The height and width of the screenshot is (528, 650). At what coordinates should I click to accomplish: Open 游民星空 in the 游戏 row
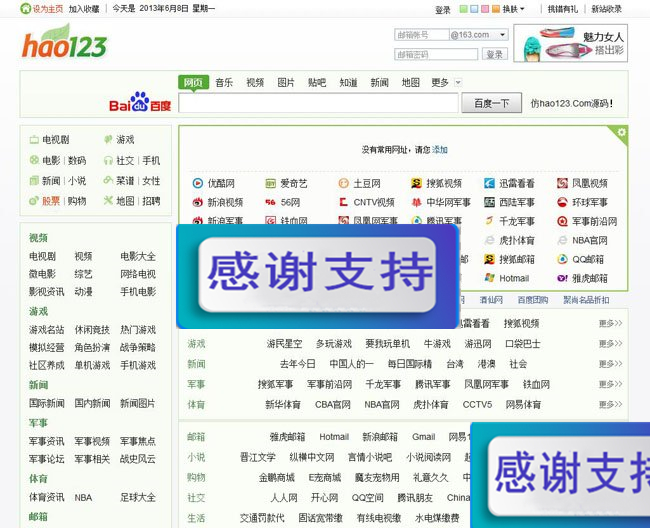pos(284,344)
